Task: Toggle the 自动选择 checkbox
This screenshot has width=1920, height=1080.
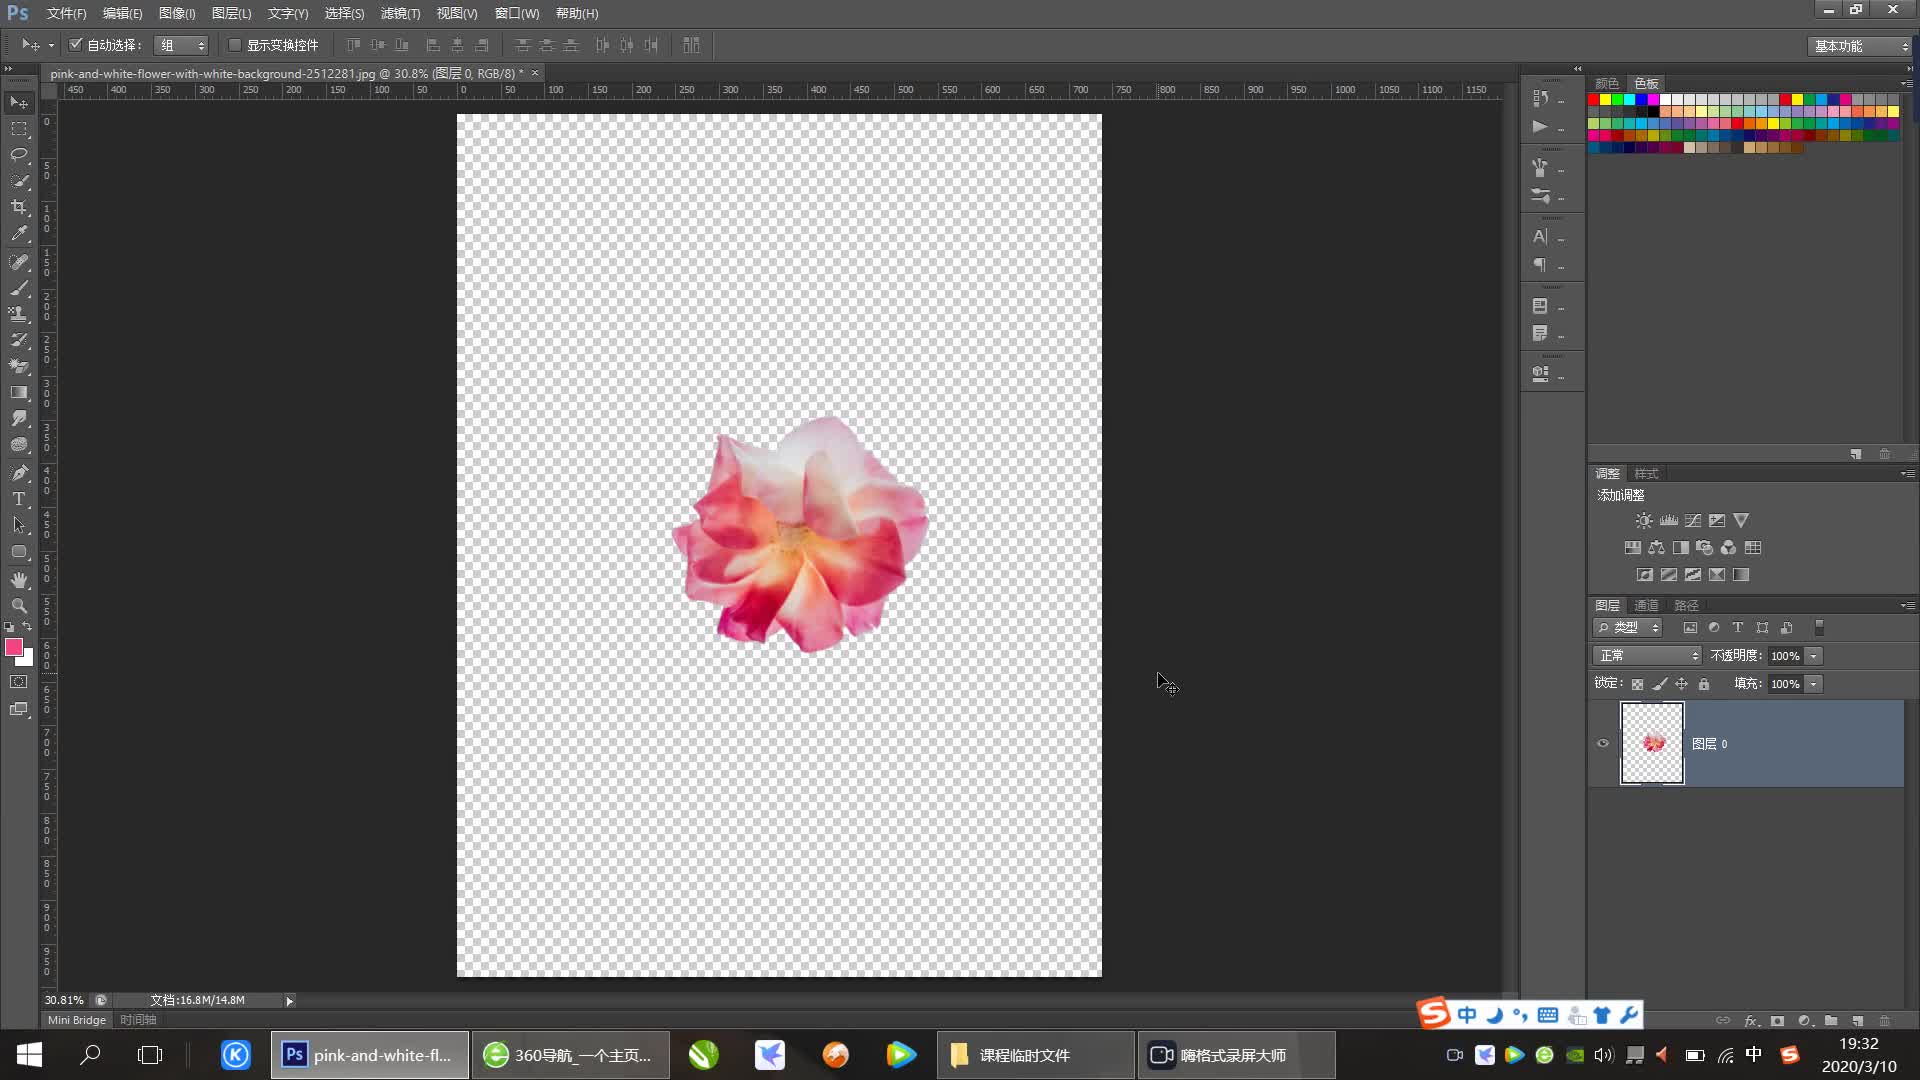Action: (x=76, y=45)
